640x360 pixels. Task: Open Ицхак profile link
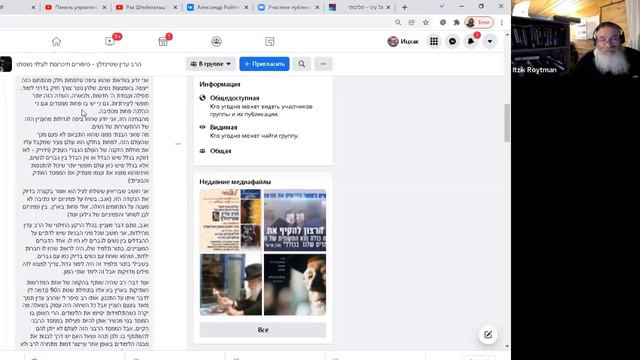[403, 41]
